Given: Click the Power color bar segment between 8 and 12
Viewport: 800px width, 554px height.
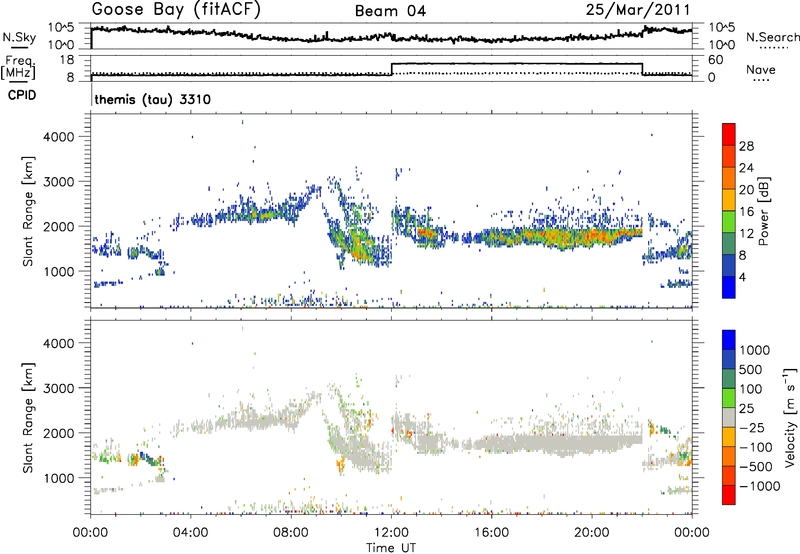Looking at the screenshot, I should (729, 244).
